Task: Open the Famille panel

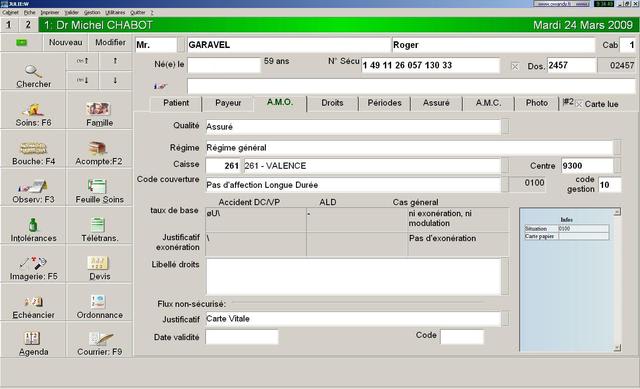Action: point(99,110)
